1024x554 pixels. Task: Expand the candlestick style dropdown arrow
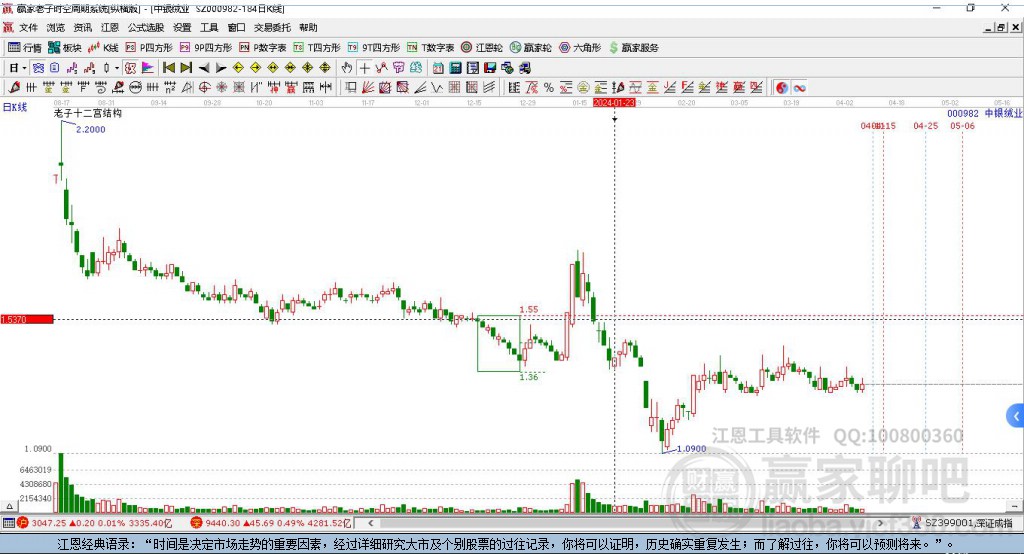click(x=117, y=68)
